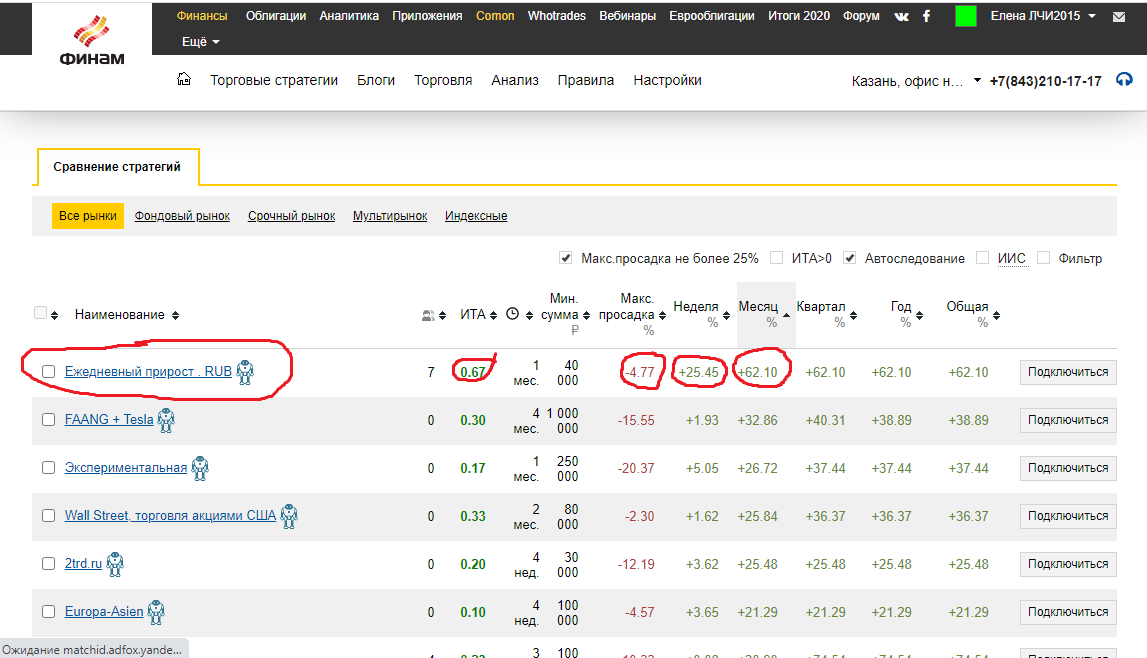Switch to Мультирынок filter
Viewport: 1147px width, 658px height.
tap(390, 216)
